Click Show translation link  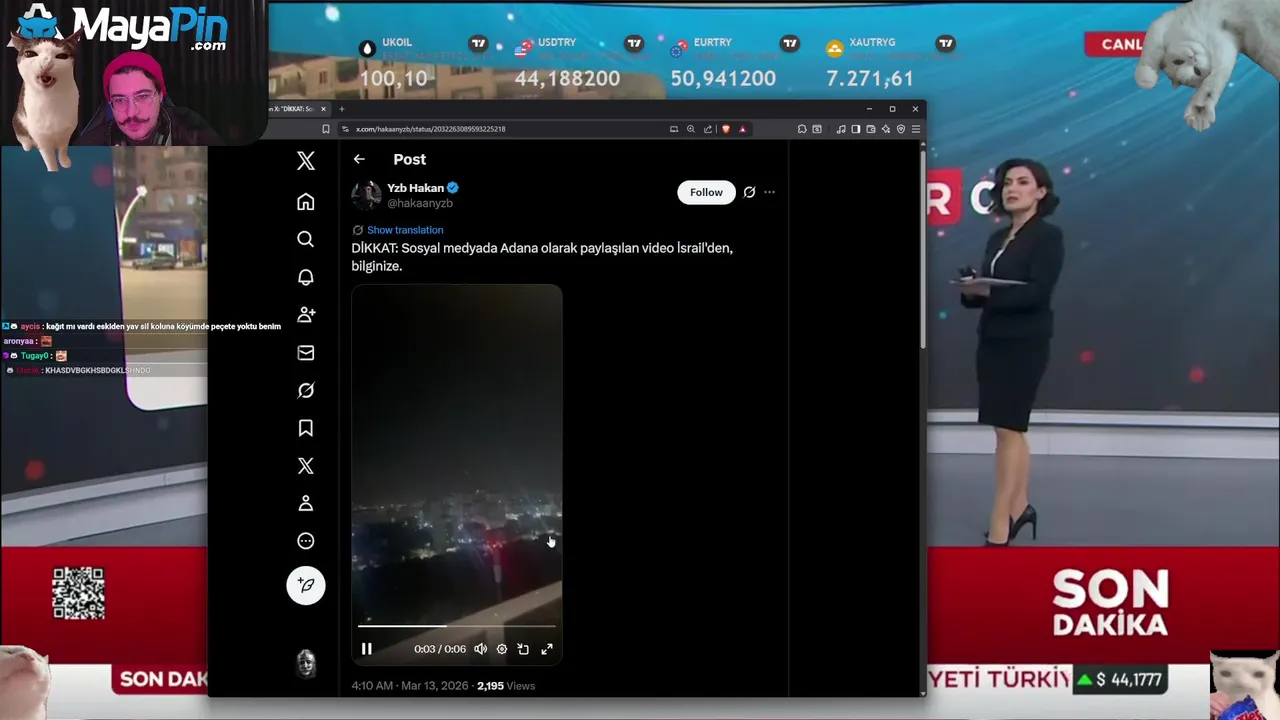[405, 230]
